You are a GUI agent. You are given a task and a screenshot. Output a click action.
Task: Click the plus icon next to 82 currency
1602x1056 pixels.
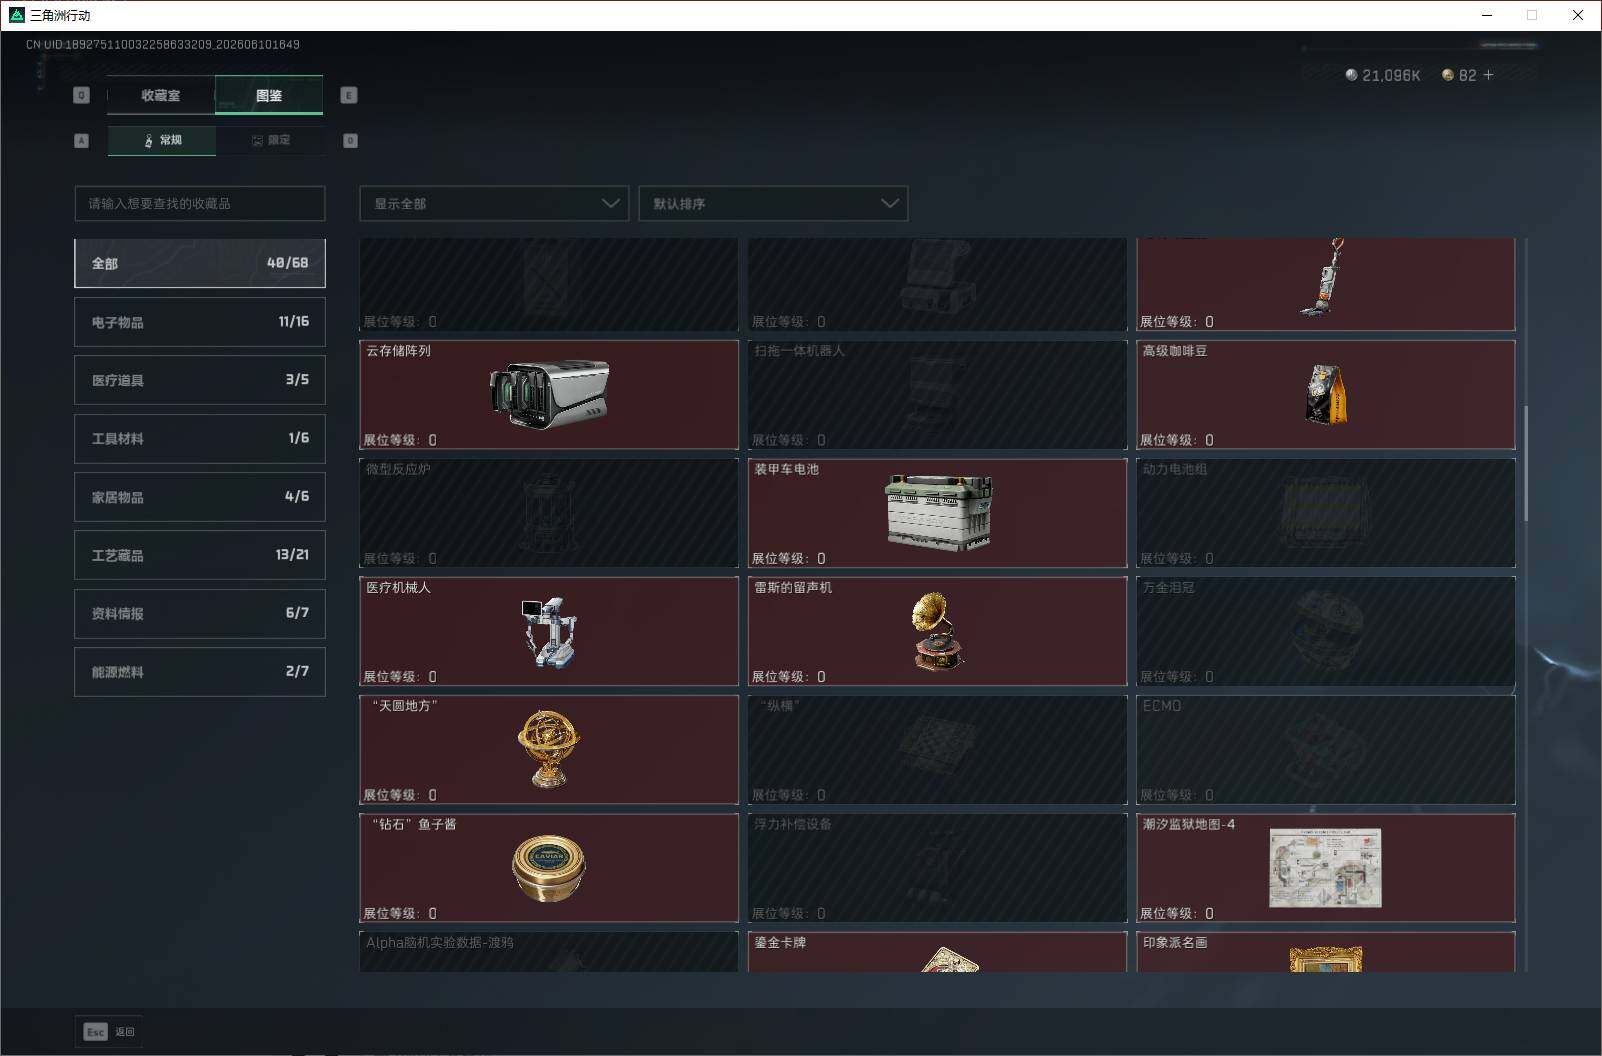1488,75
